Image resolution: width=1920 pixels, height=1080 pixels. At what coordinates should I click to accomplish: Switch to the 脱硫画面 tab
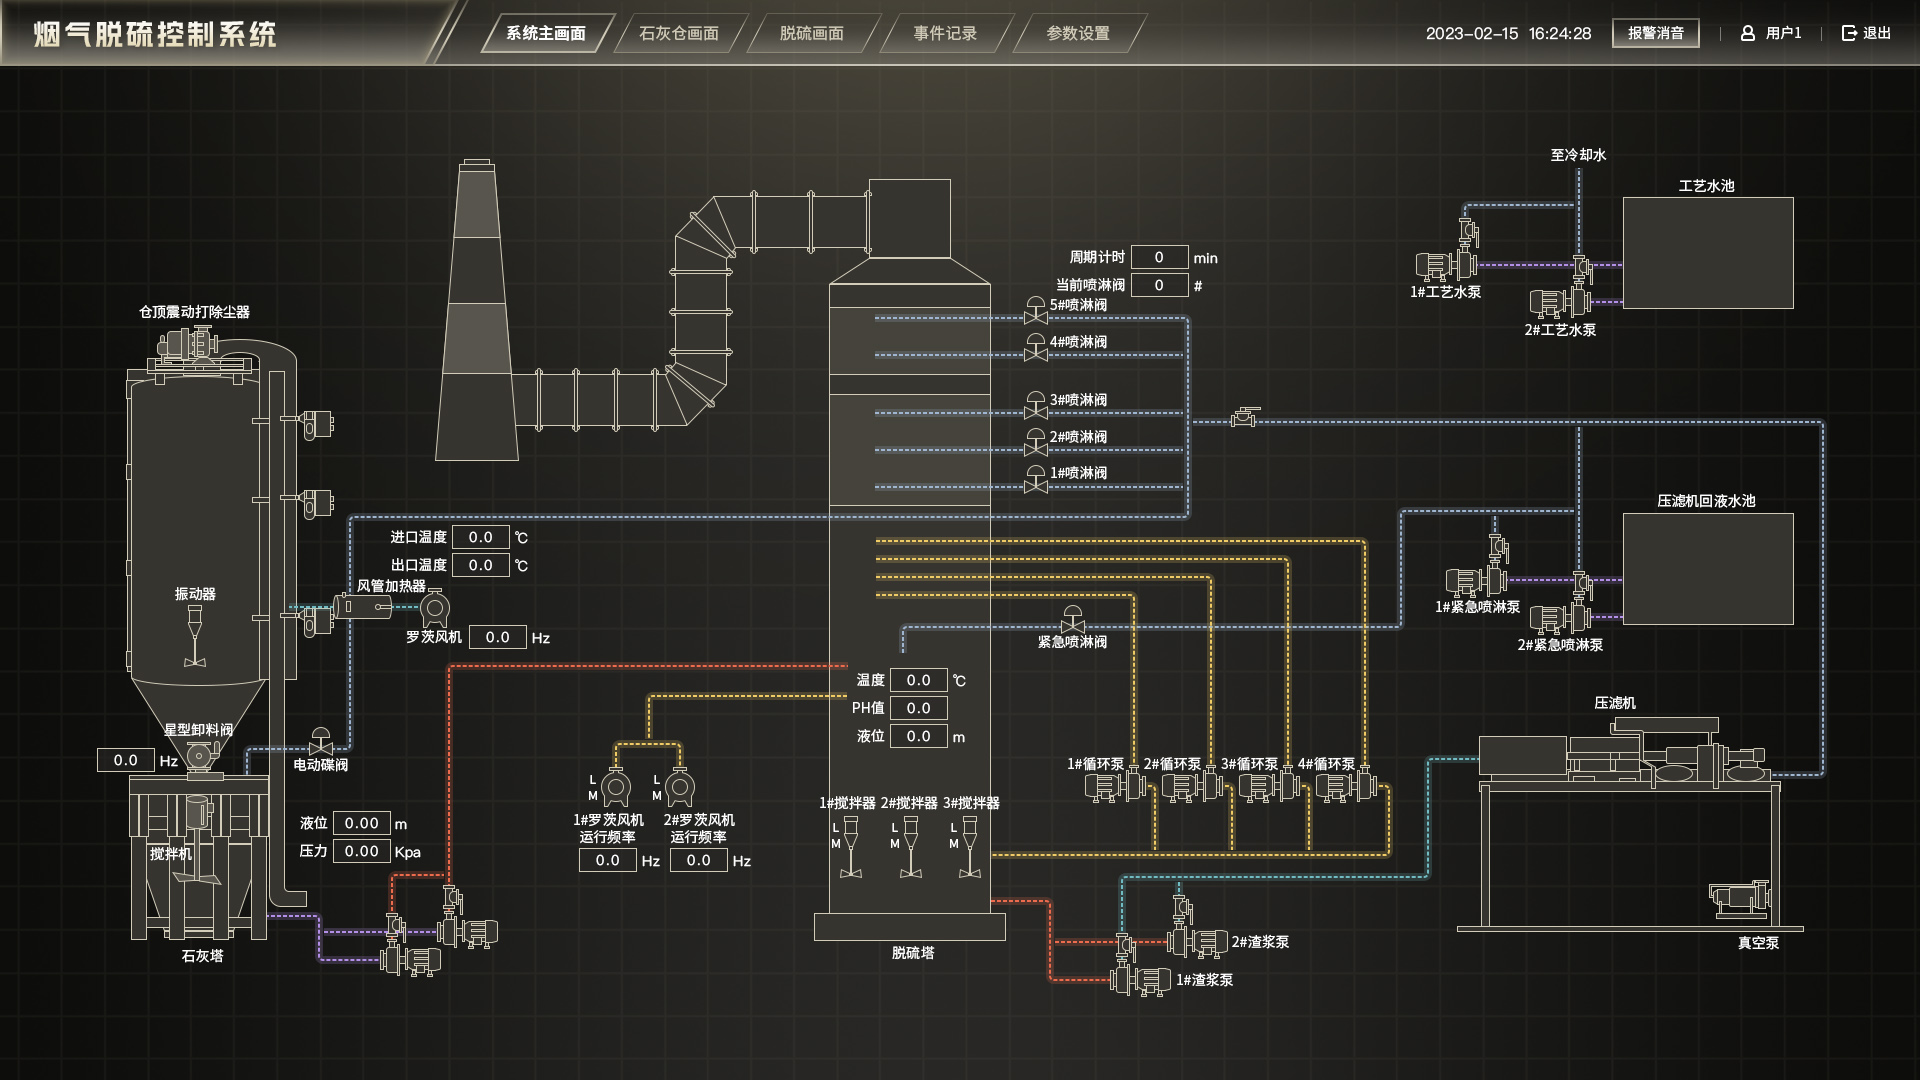[x=811, y=33]
